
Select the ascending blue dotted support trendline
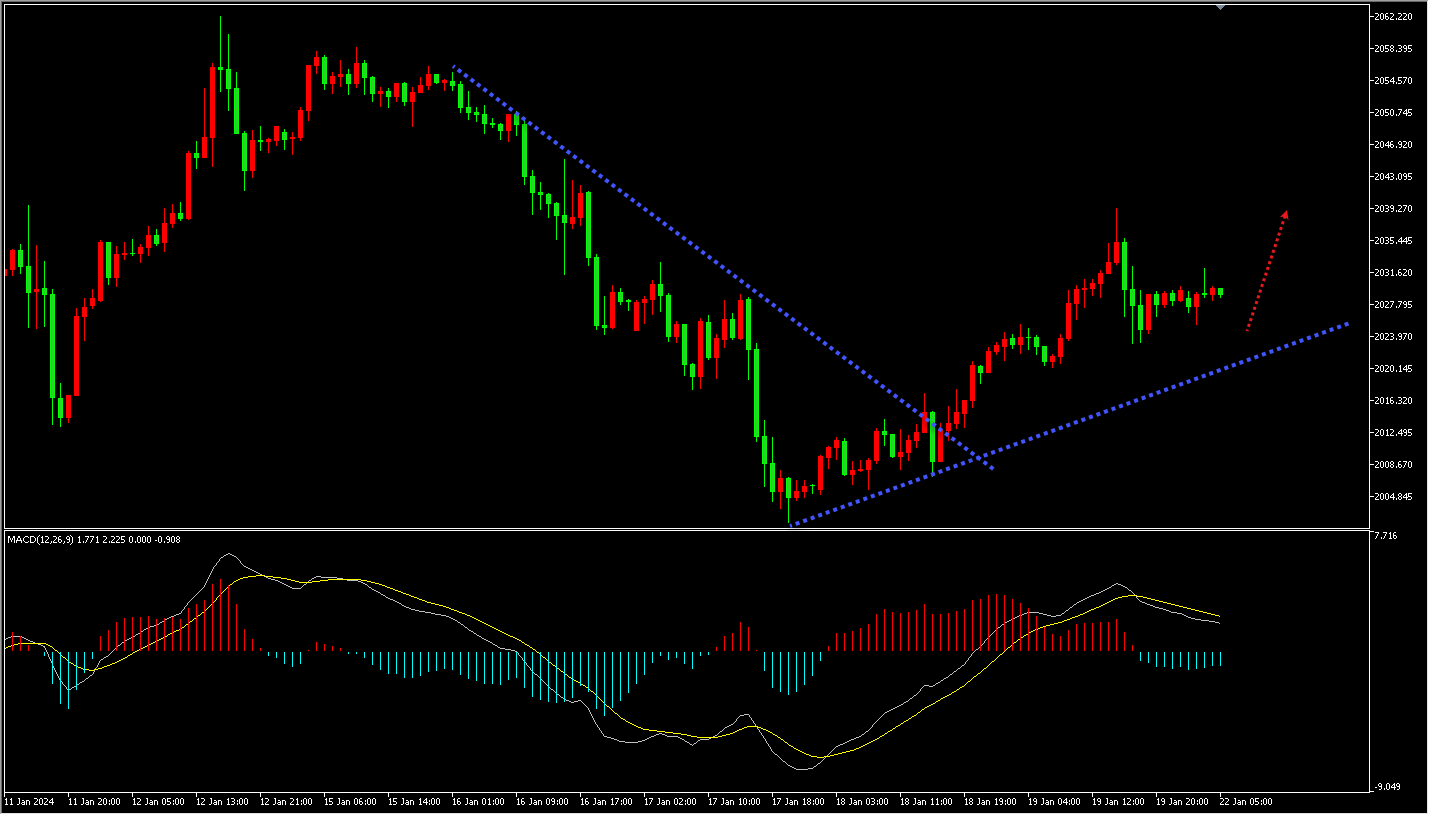(1068, 424)
